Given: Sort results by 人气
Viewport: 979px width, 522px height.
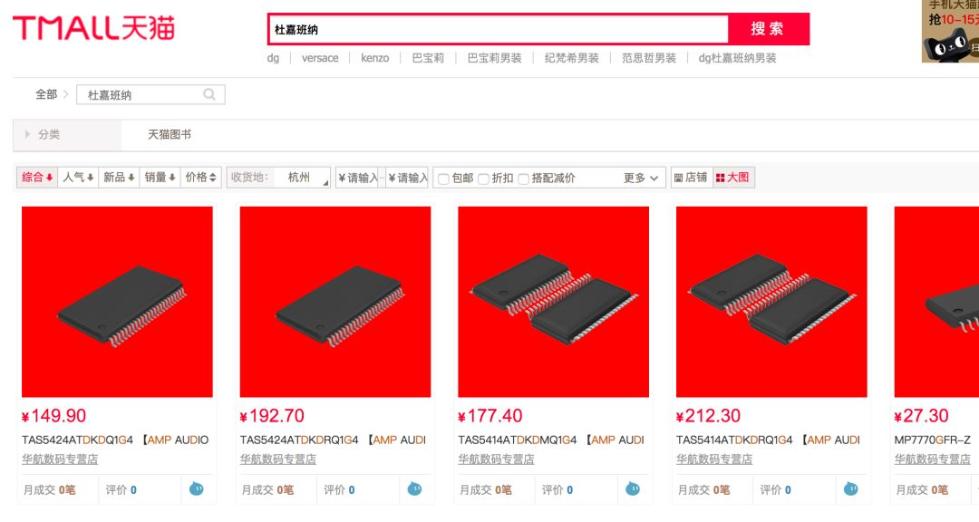Looking at the screenshot, I should click(x=78, y=177).
